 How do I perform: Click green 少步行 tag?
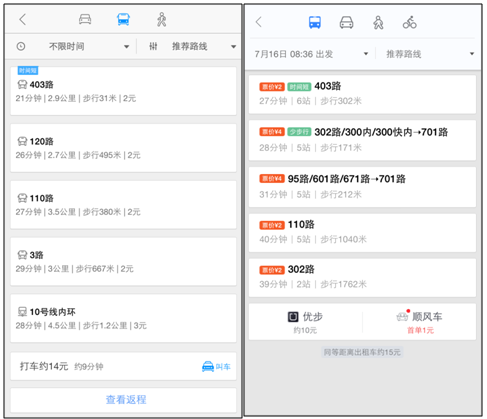click(x=299, y=132)
